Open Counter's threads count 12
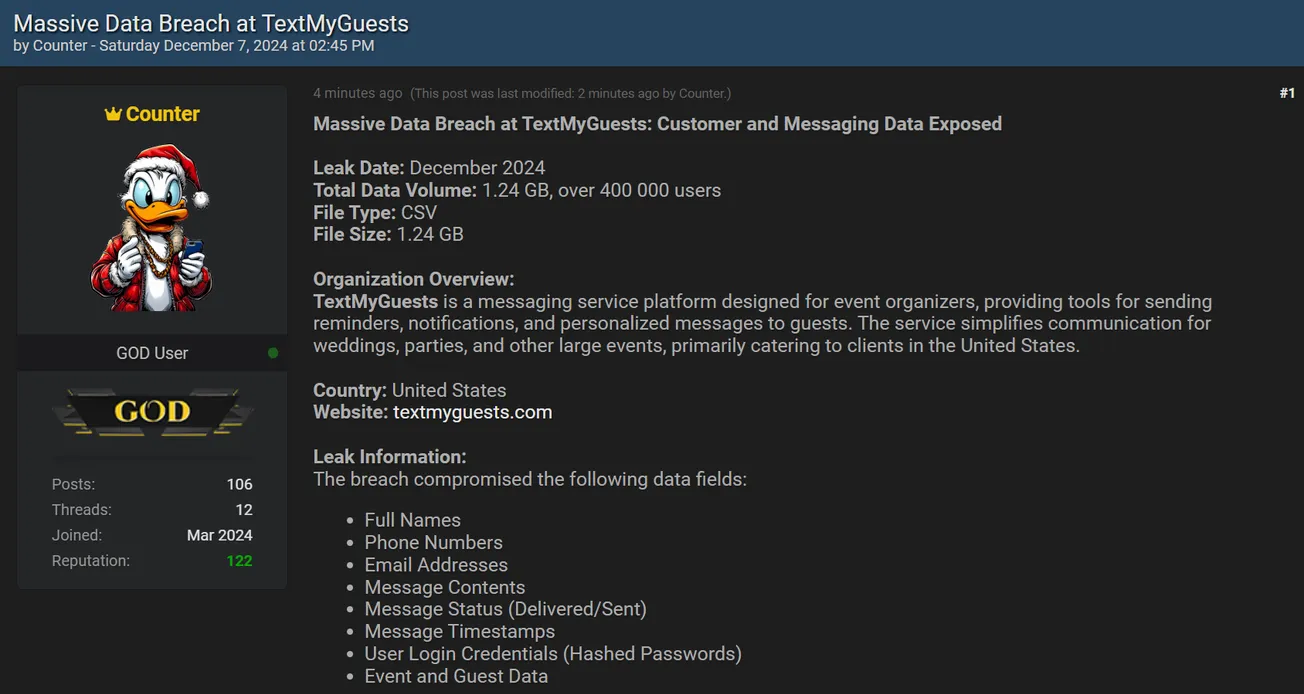Screen dimensions: 1304x694 [242, 509]
